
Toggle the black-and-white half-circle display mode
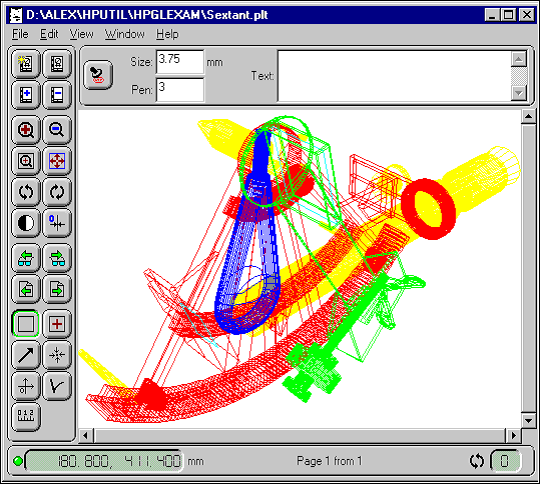[x=26, y=223]
